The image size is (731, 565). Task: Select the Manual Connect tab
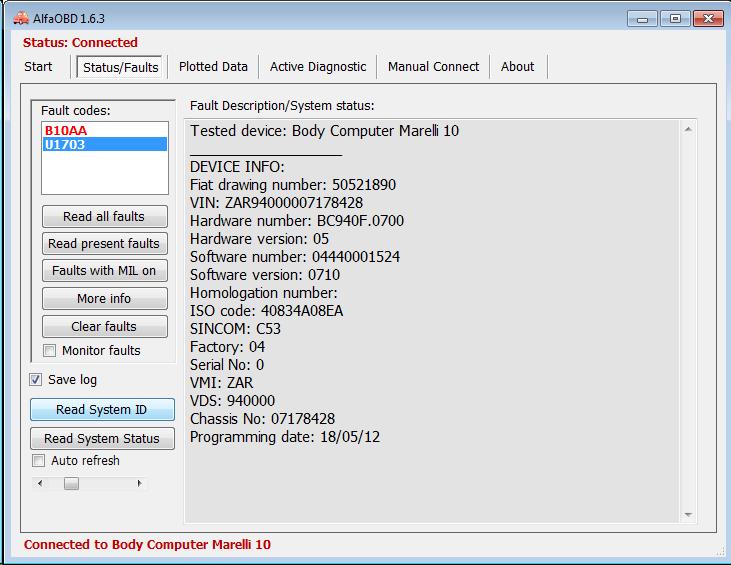433,67
